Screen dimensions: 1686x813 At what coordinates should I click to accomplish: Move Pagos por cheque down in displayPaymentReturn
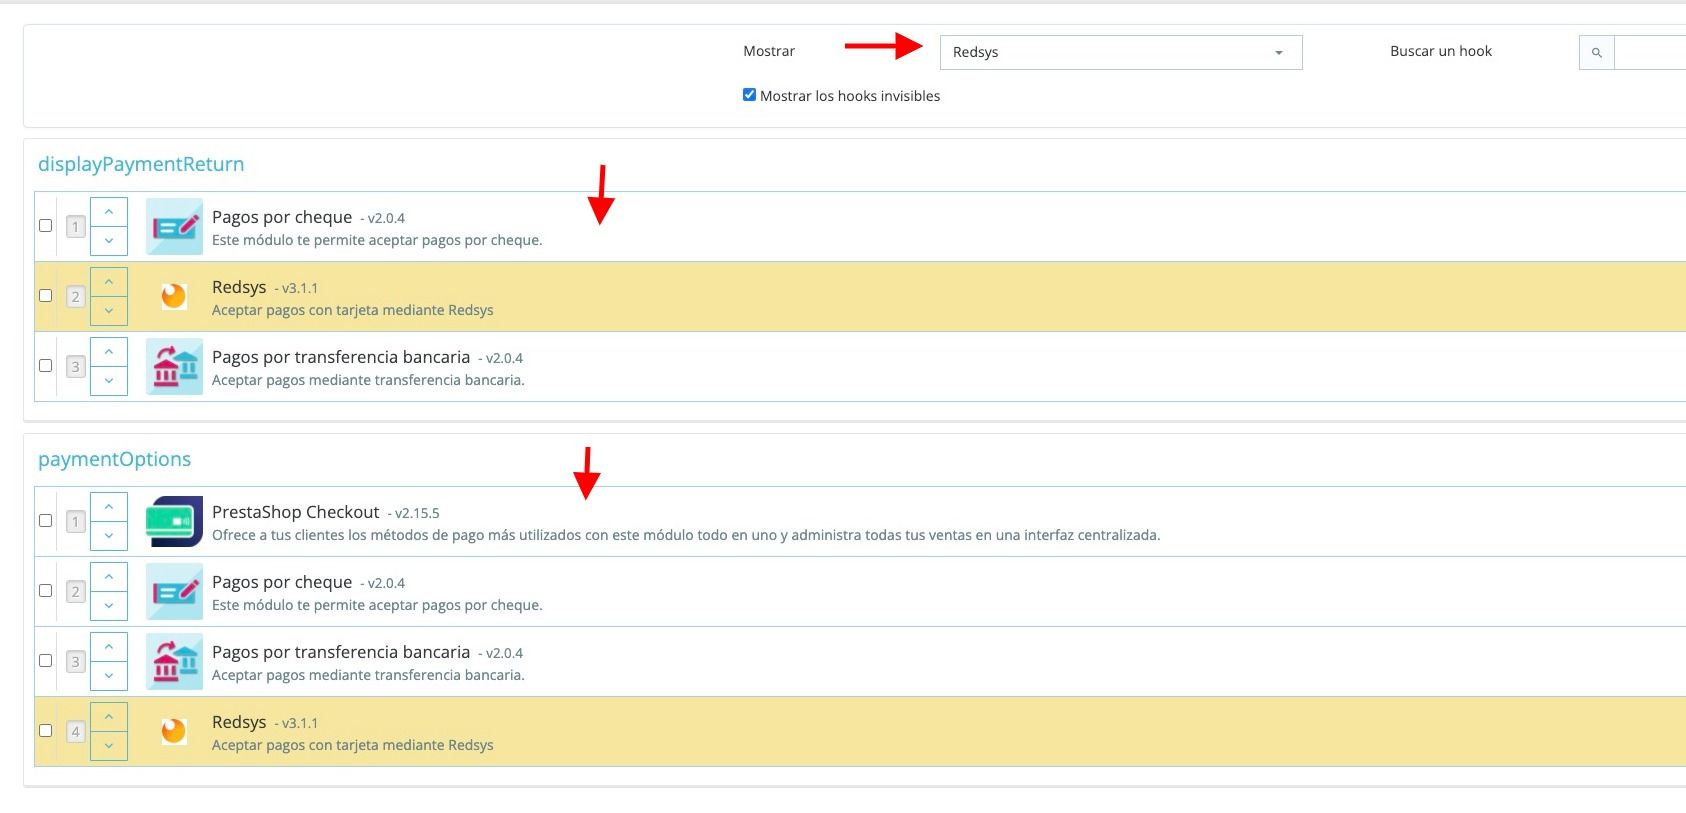(x=109, y=241)
